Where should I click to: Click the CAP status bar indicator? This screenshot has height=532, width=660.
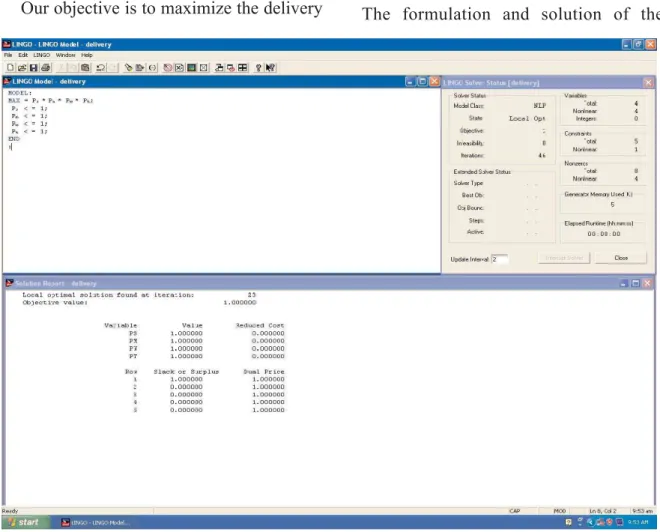pyautogui.click(x=514, y=511)
